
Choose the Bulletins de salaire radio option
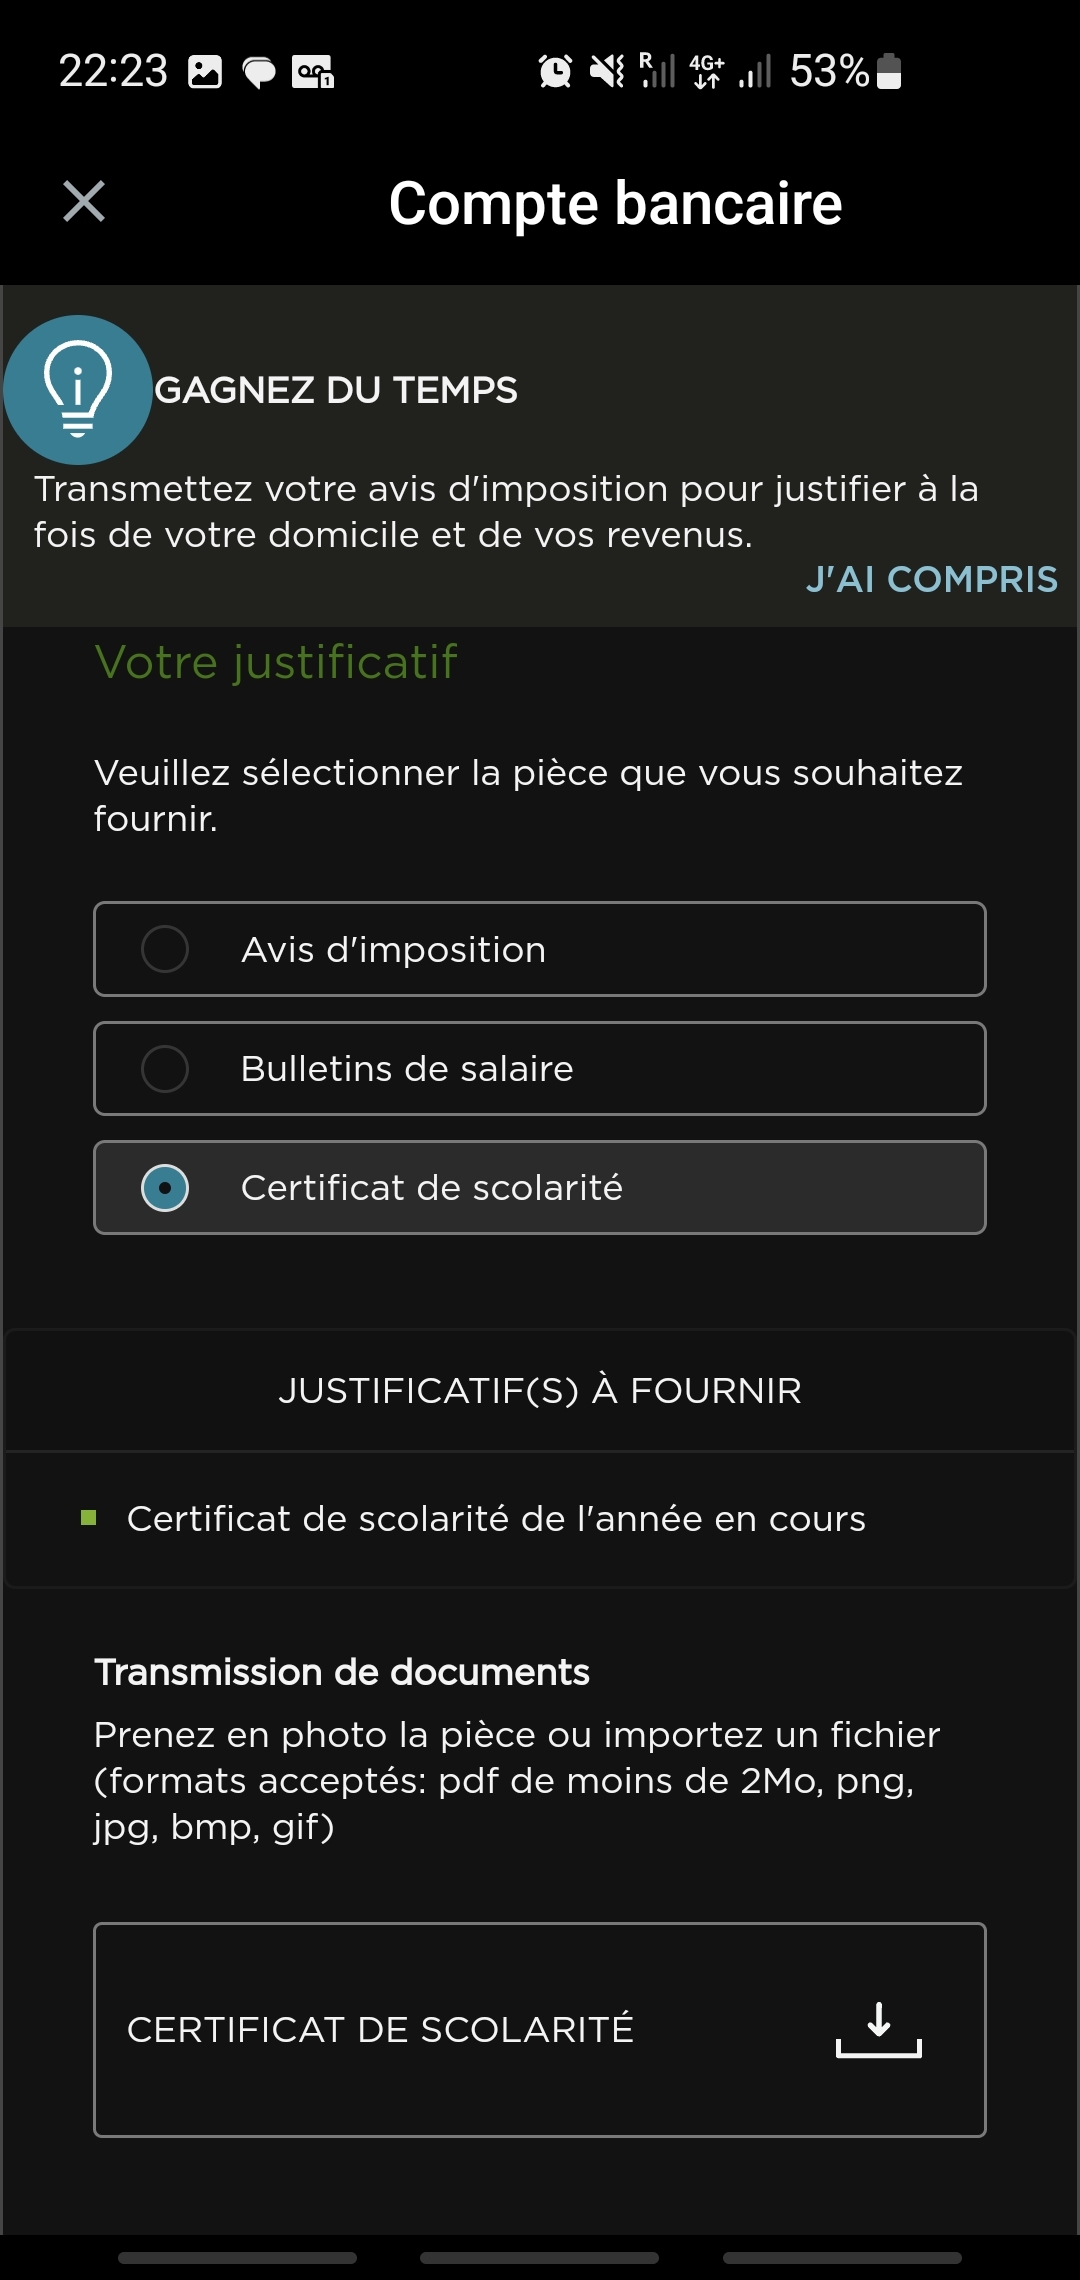coord(165,1069)
